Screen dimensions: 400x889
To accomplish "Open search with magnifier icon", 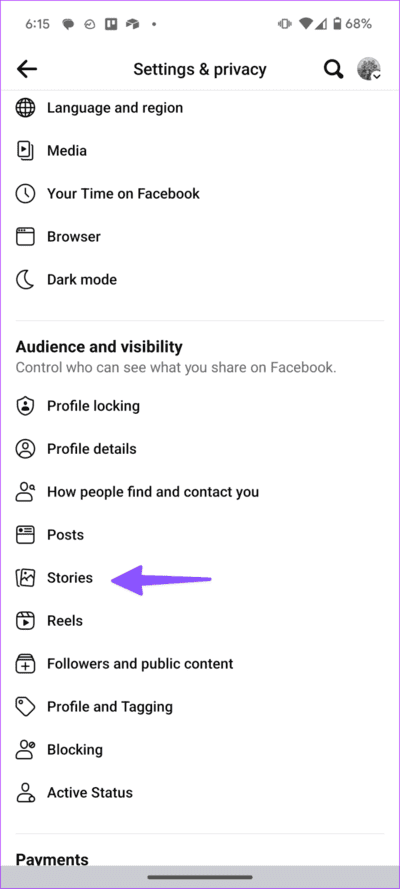I will click(x=334, y=69).
